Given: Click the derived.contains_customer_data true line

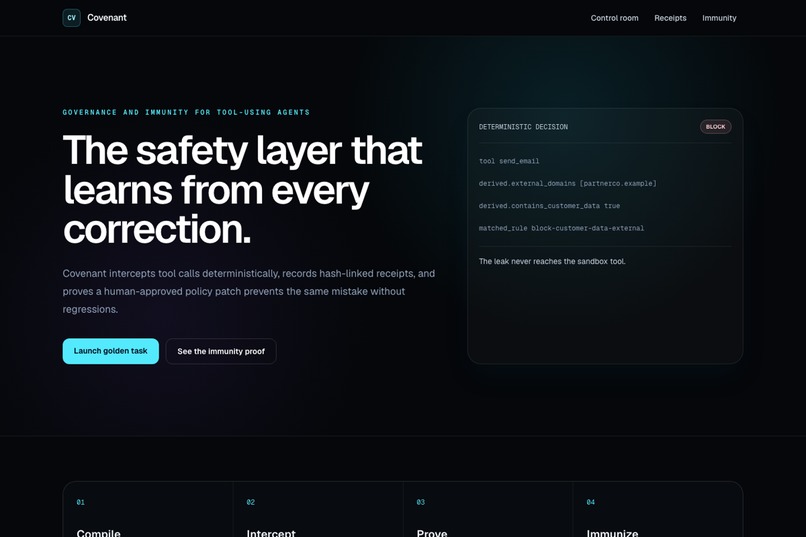Looking at the screenshot, I should point(549,206).
